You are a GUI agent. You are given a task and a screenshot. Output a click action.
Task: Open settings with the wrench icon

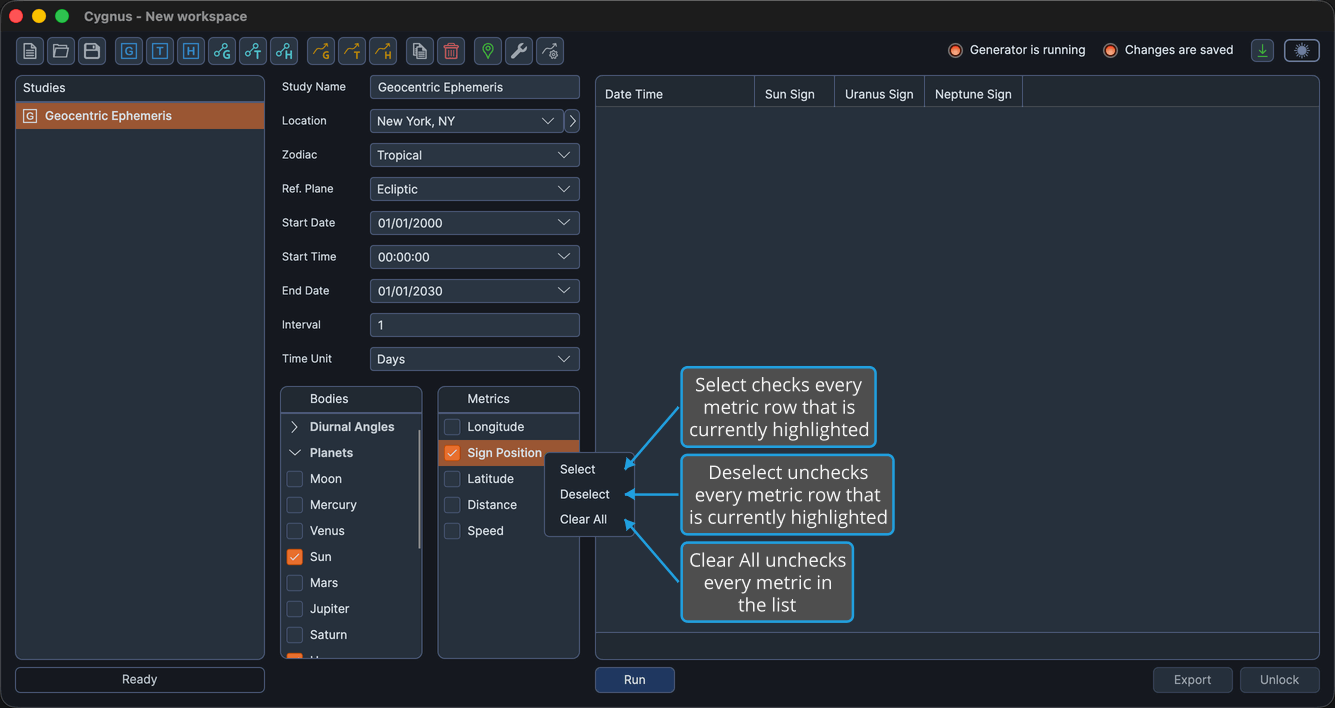tap(518, 51)
